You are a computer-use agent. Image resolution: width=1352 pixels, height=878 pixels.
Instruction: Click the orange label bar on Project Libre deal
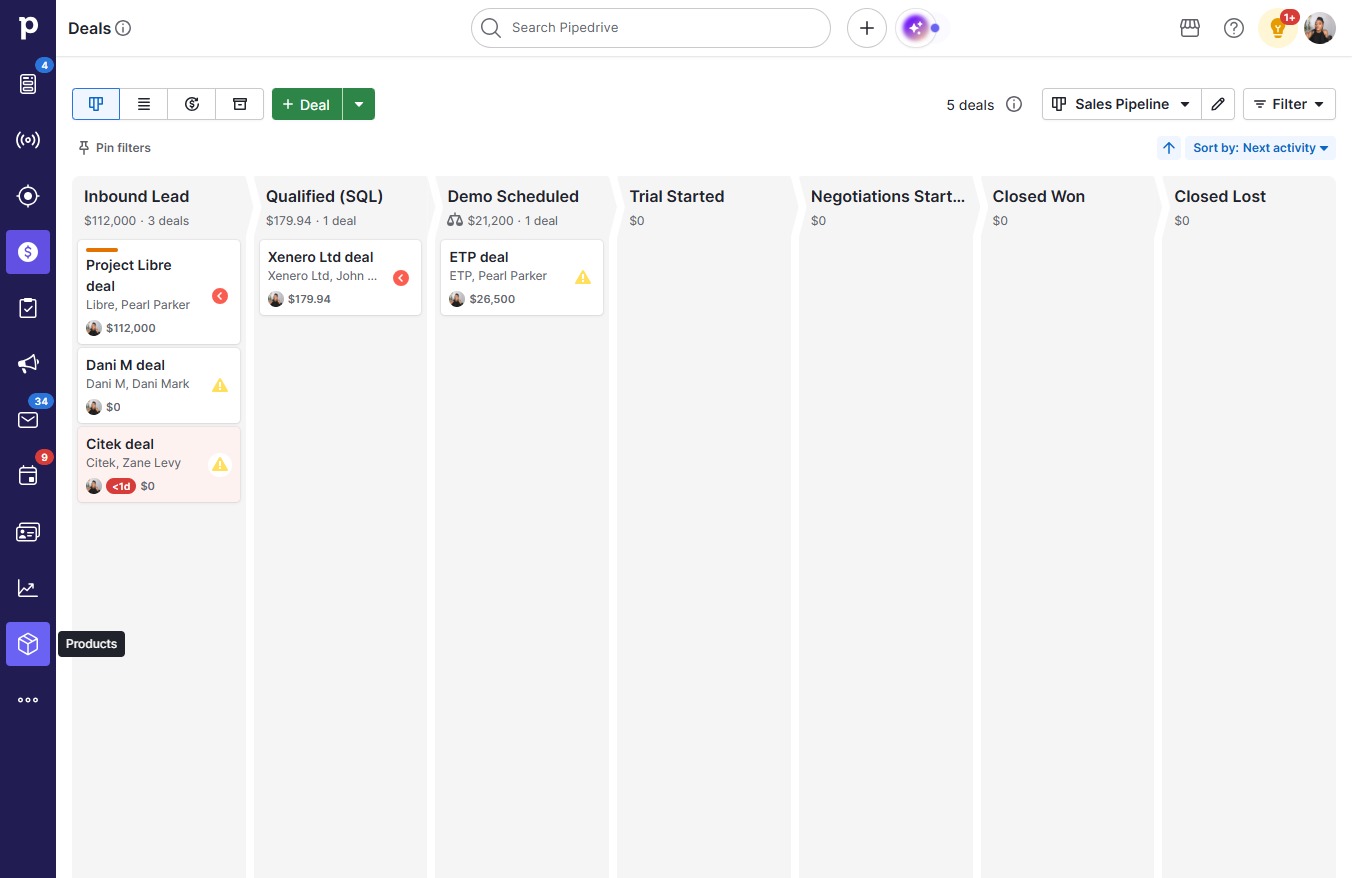click(x=102, y=250)
